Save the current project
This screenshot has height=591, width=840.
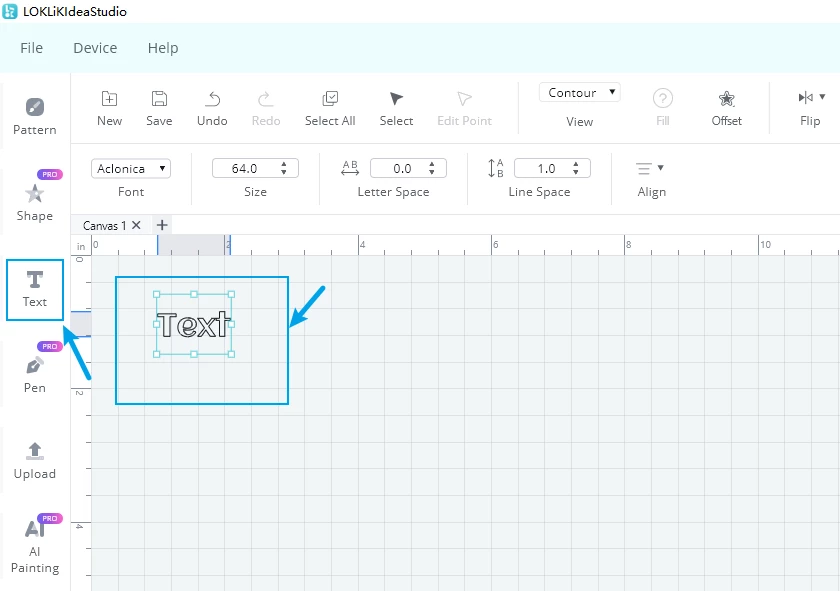pyautogui.click(x=159, y=109)
